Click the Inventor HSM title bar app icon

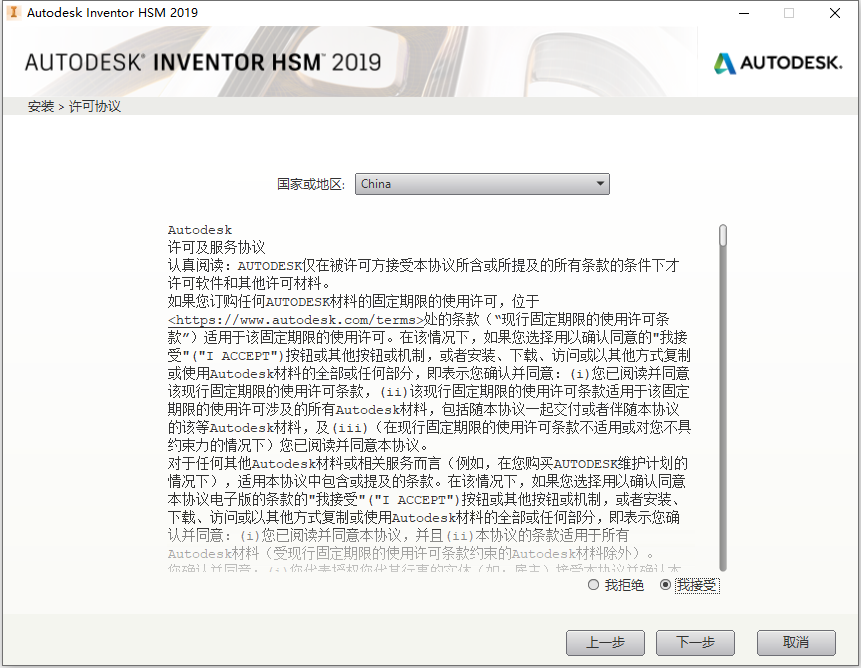click(14, 12)
